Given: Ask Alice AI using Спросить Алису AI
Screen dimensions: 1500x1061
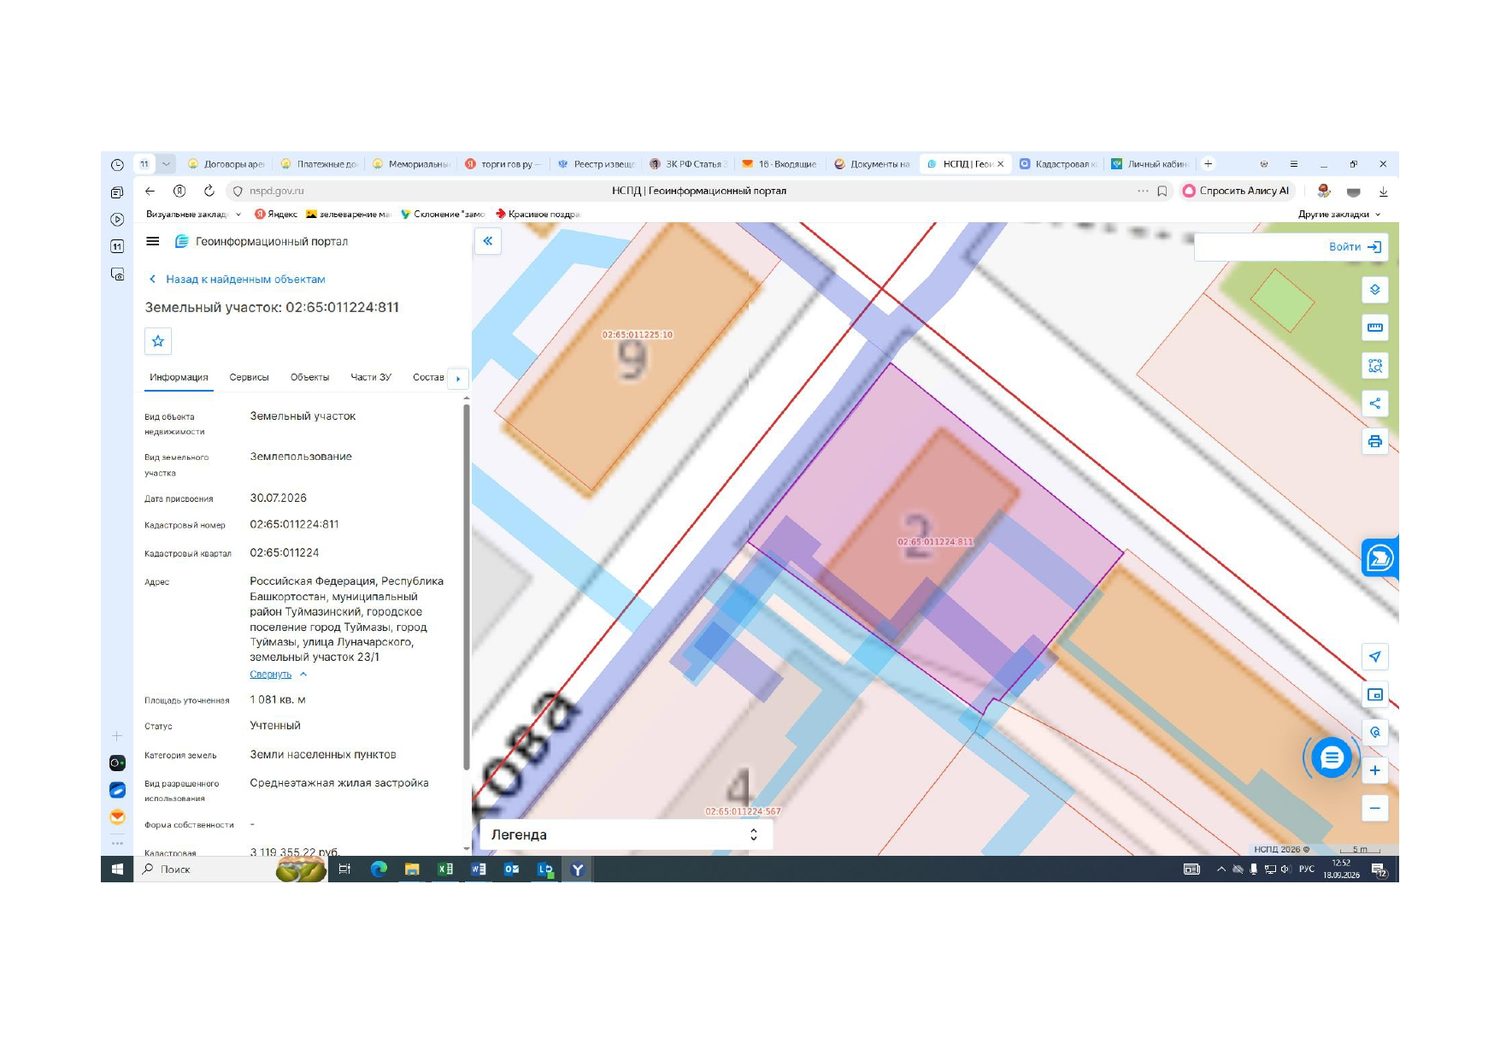Looking at the screenshot, I should tap(1236, 191).
